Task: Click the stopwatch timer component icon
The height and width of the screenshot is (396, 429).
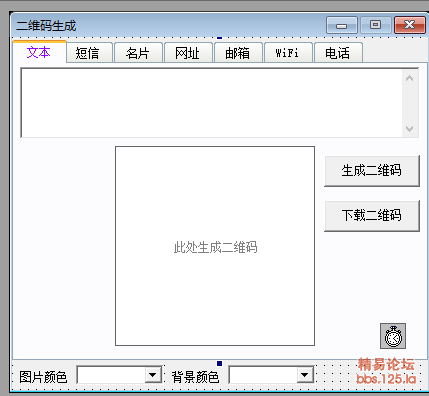Action: [x=393, y=336]
